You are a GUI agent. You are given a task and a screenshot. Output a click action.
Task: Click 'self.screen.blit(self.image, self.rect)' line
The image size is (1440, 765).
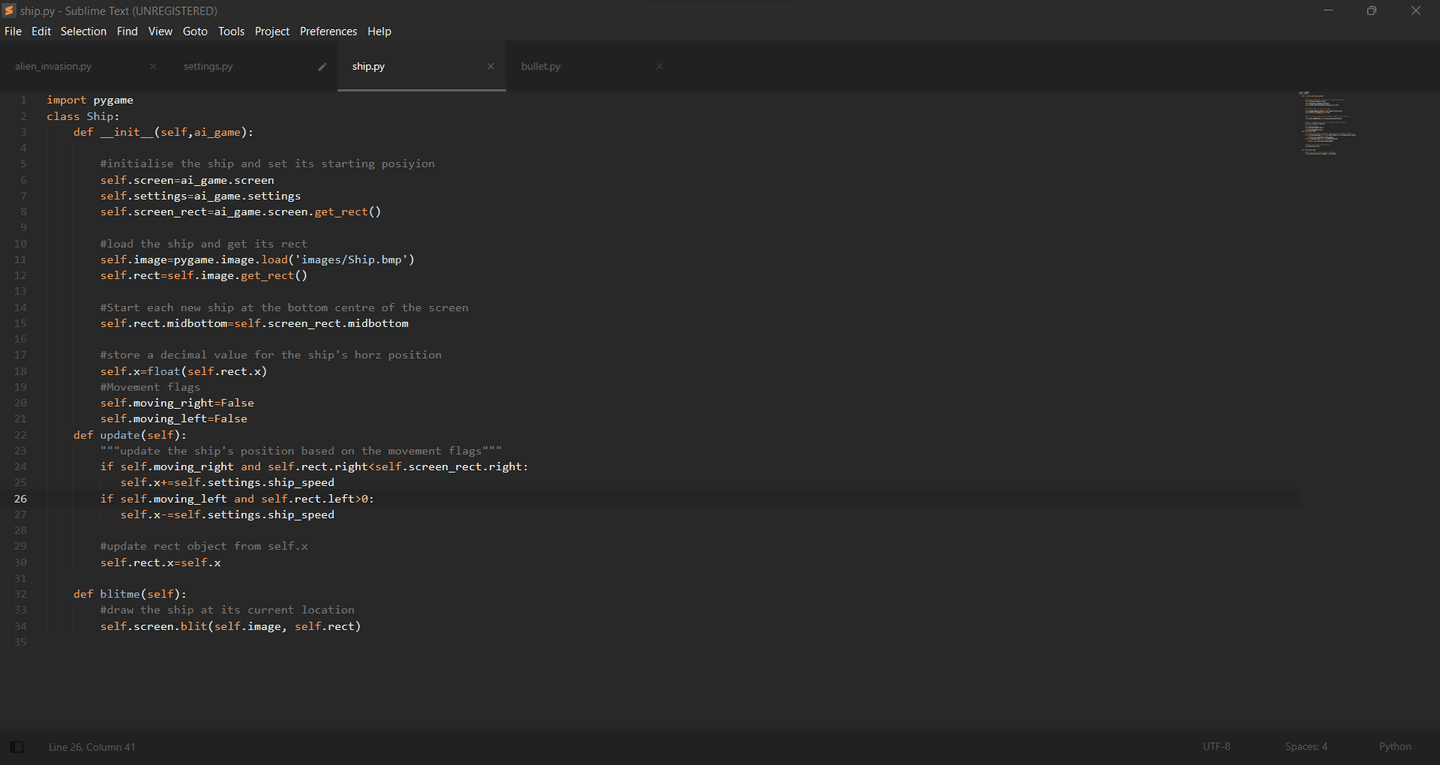(x=231, y=627)
